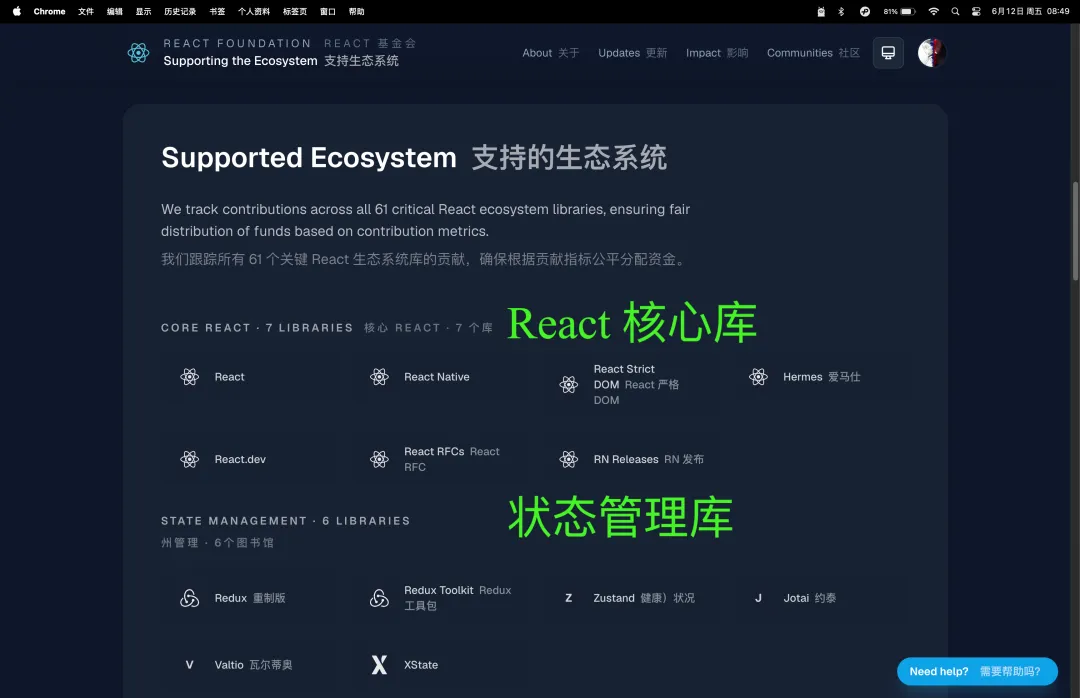Click the Redux logo icon
The width and height of the screenshot is (1080, 698).
[x=189, y=598]
